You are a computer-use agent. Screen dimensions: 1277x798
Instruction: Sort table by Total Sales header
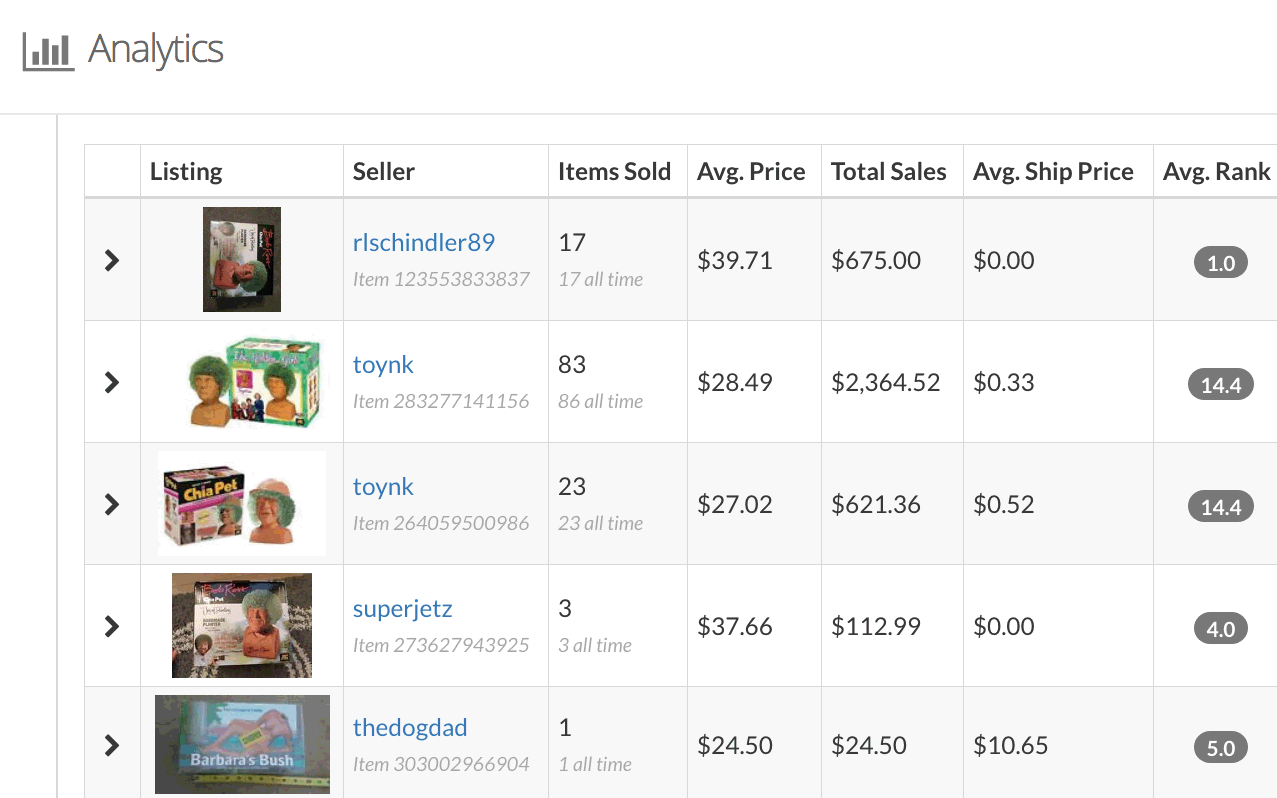(888, 171)
